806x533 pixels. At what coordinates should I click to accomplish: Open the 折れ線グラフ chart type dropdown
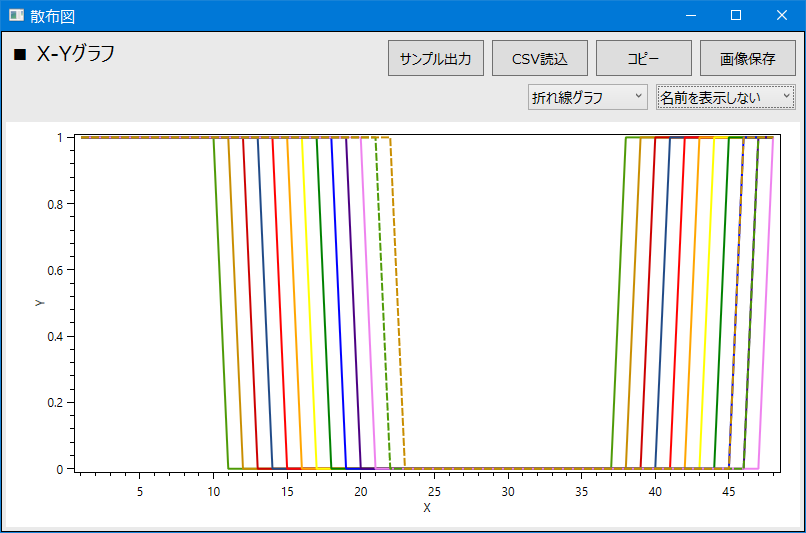click(588, 97)
